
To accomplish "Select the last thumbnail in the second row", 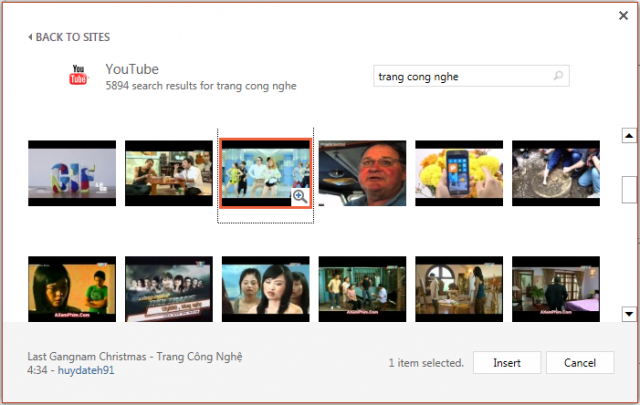I will 555,288.
